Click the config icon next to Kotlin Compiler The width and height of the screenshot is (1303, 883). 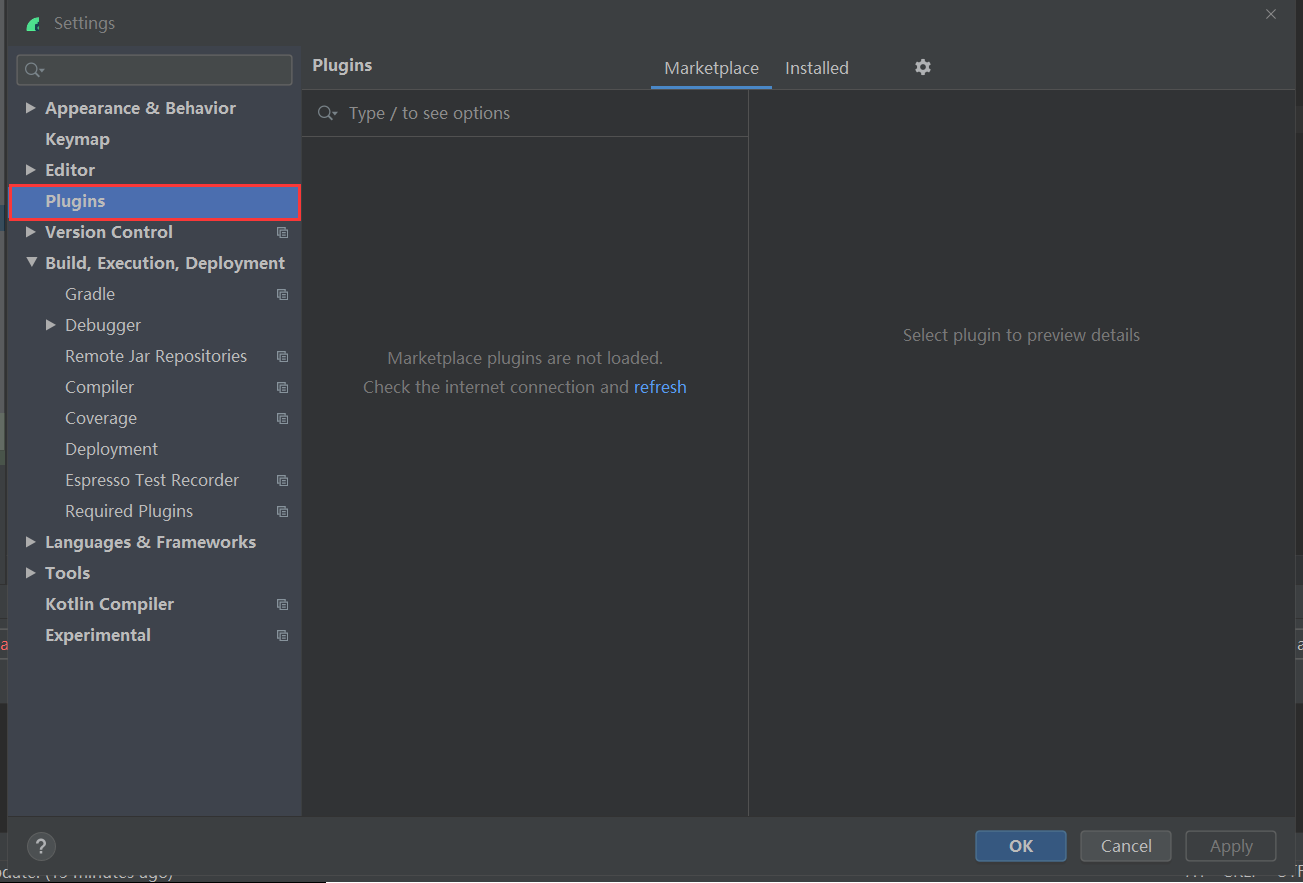pyautogui.click(x=282, y=604)
